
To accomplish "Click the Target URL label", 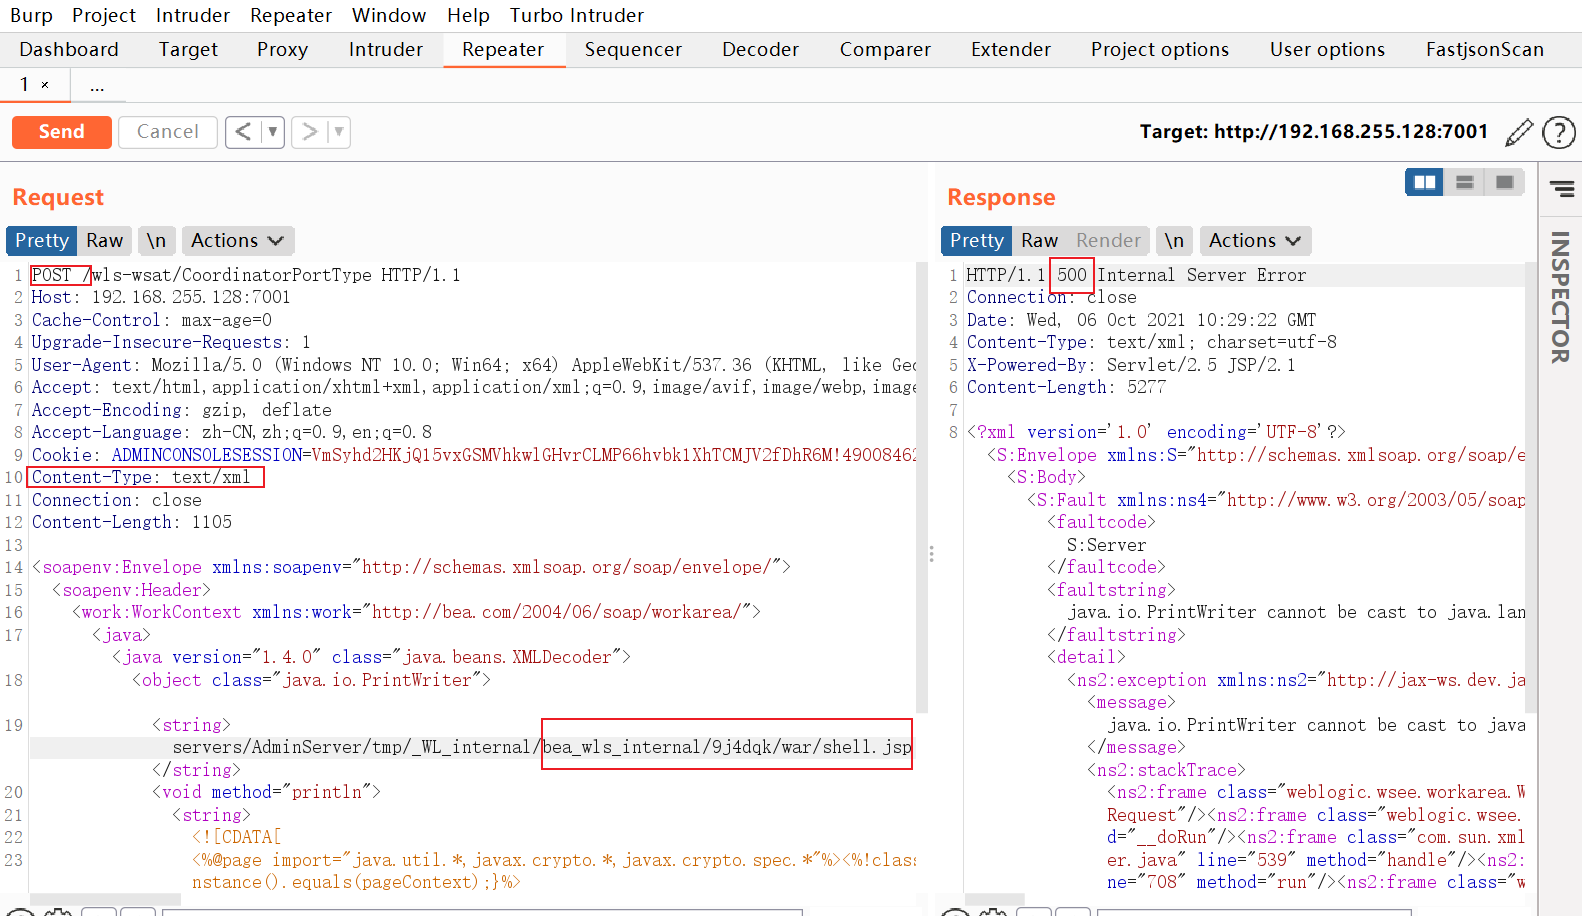I will (x=1313, y=132).
